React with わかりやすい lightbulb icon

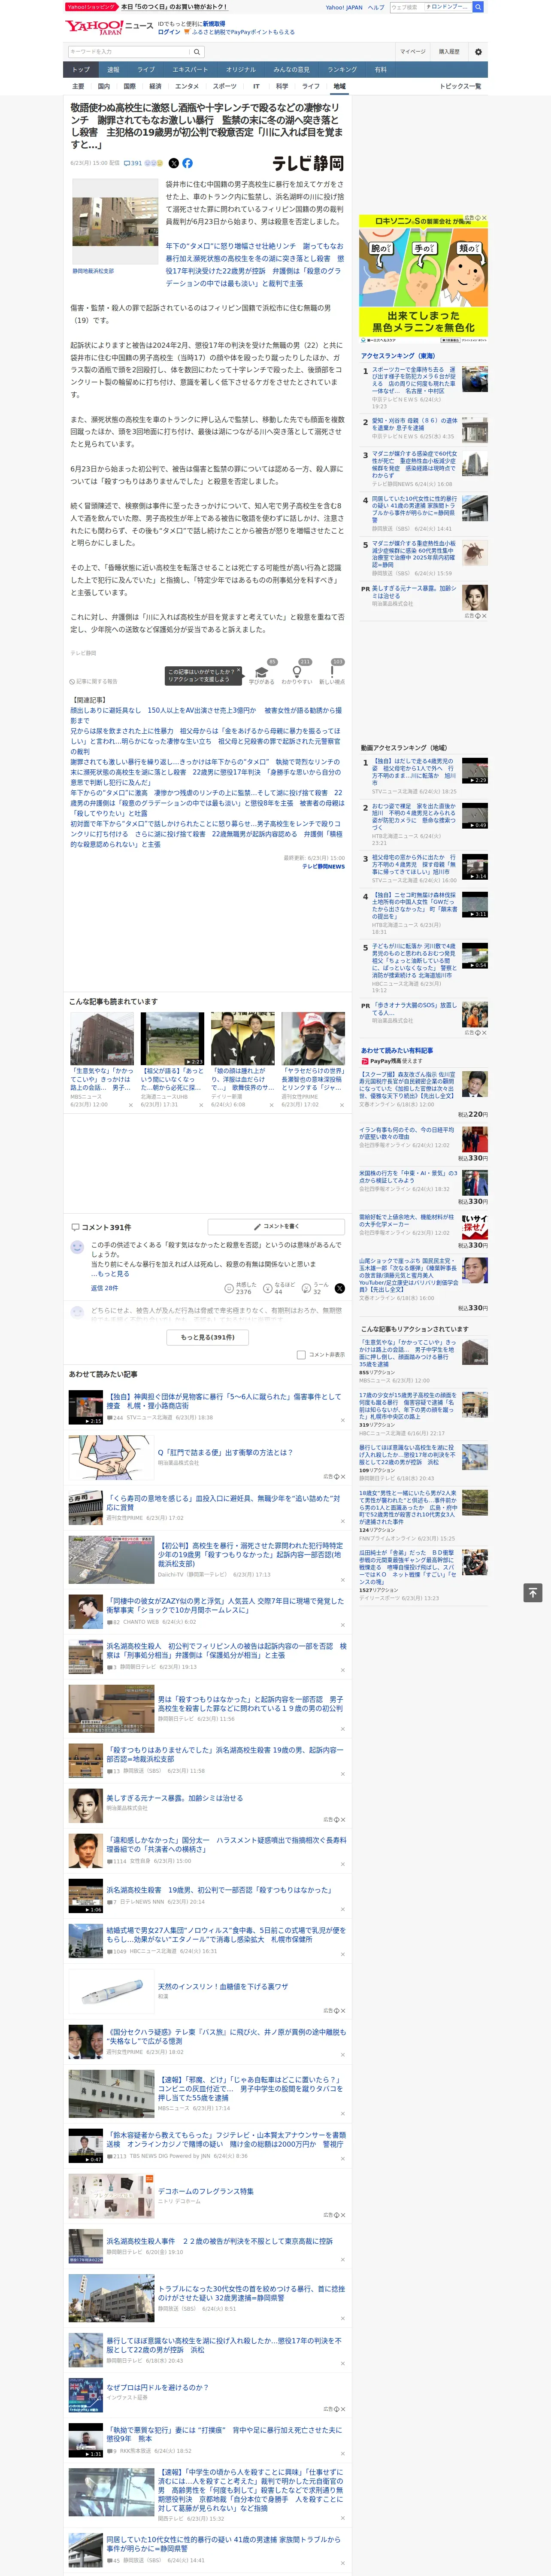[297, 672]
